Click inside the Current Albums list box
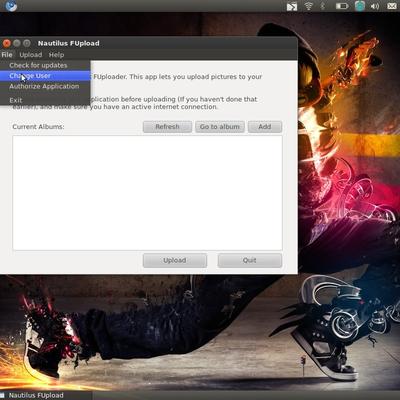The height and width of the screenshot is (400, 400). tap(147, 193)
